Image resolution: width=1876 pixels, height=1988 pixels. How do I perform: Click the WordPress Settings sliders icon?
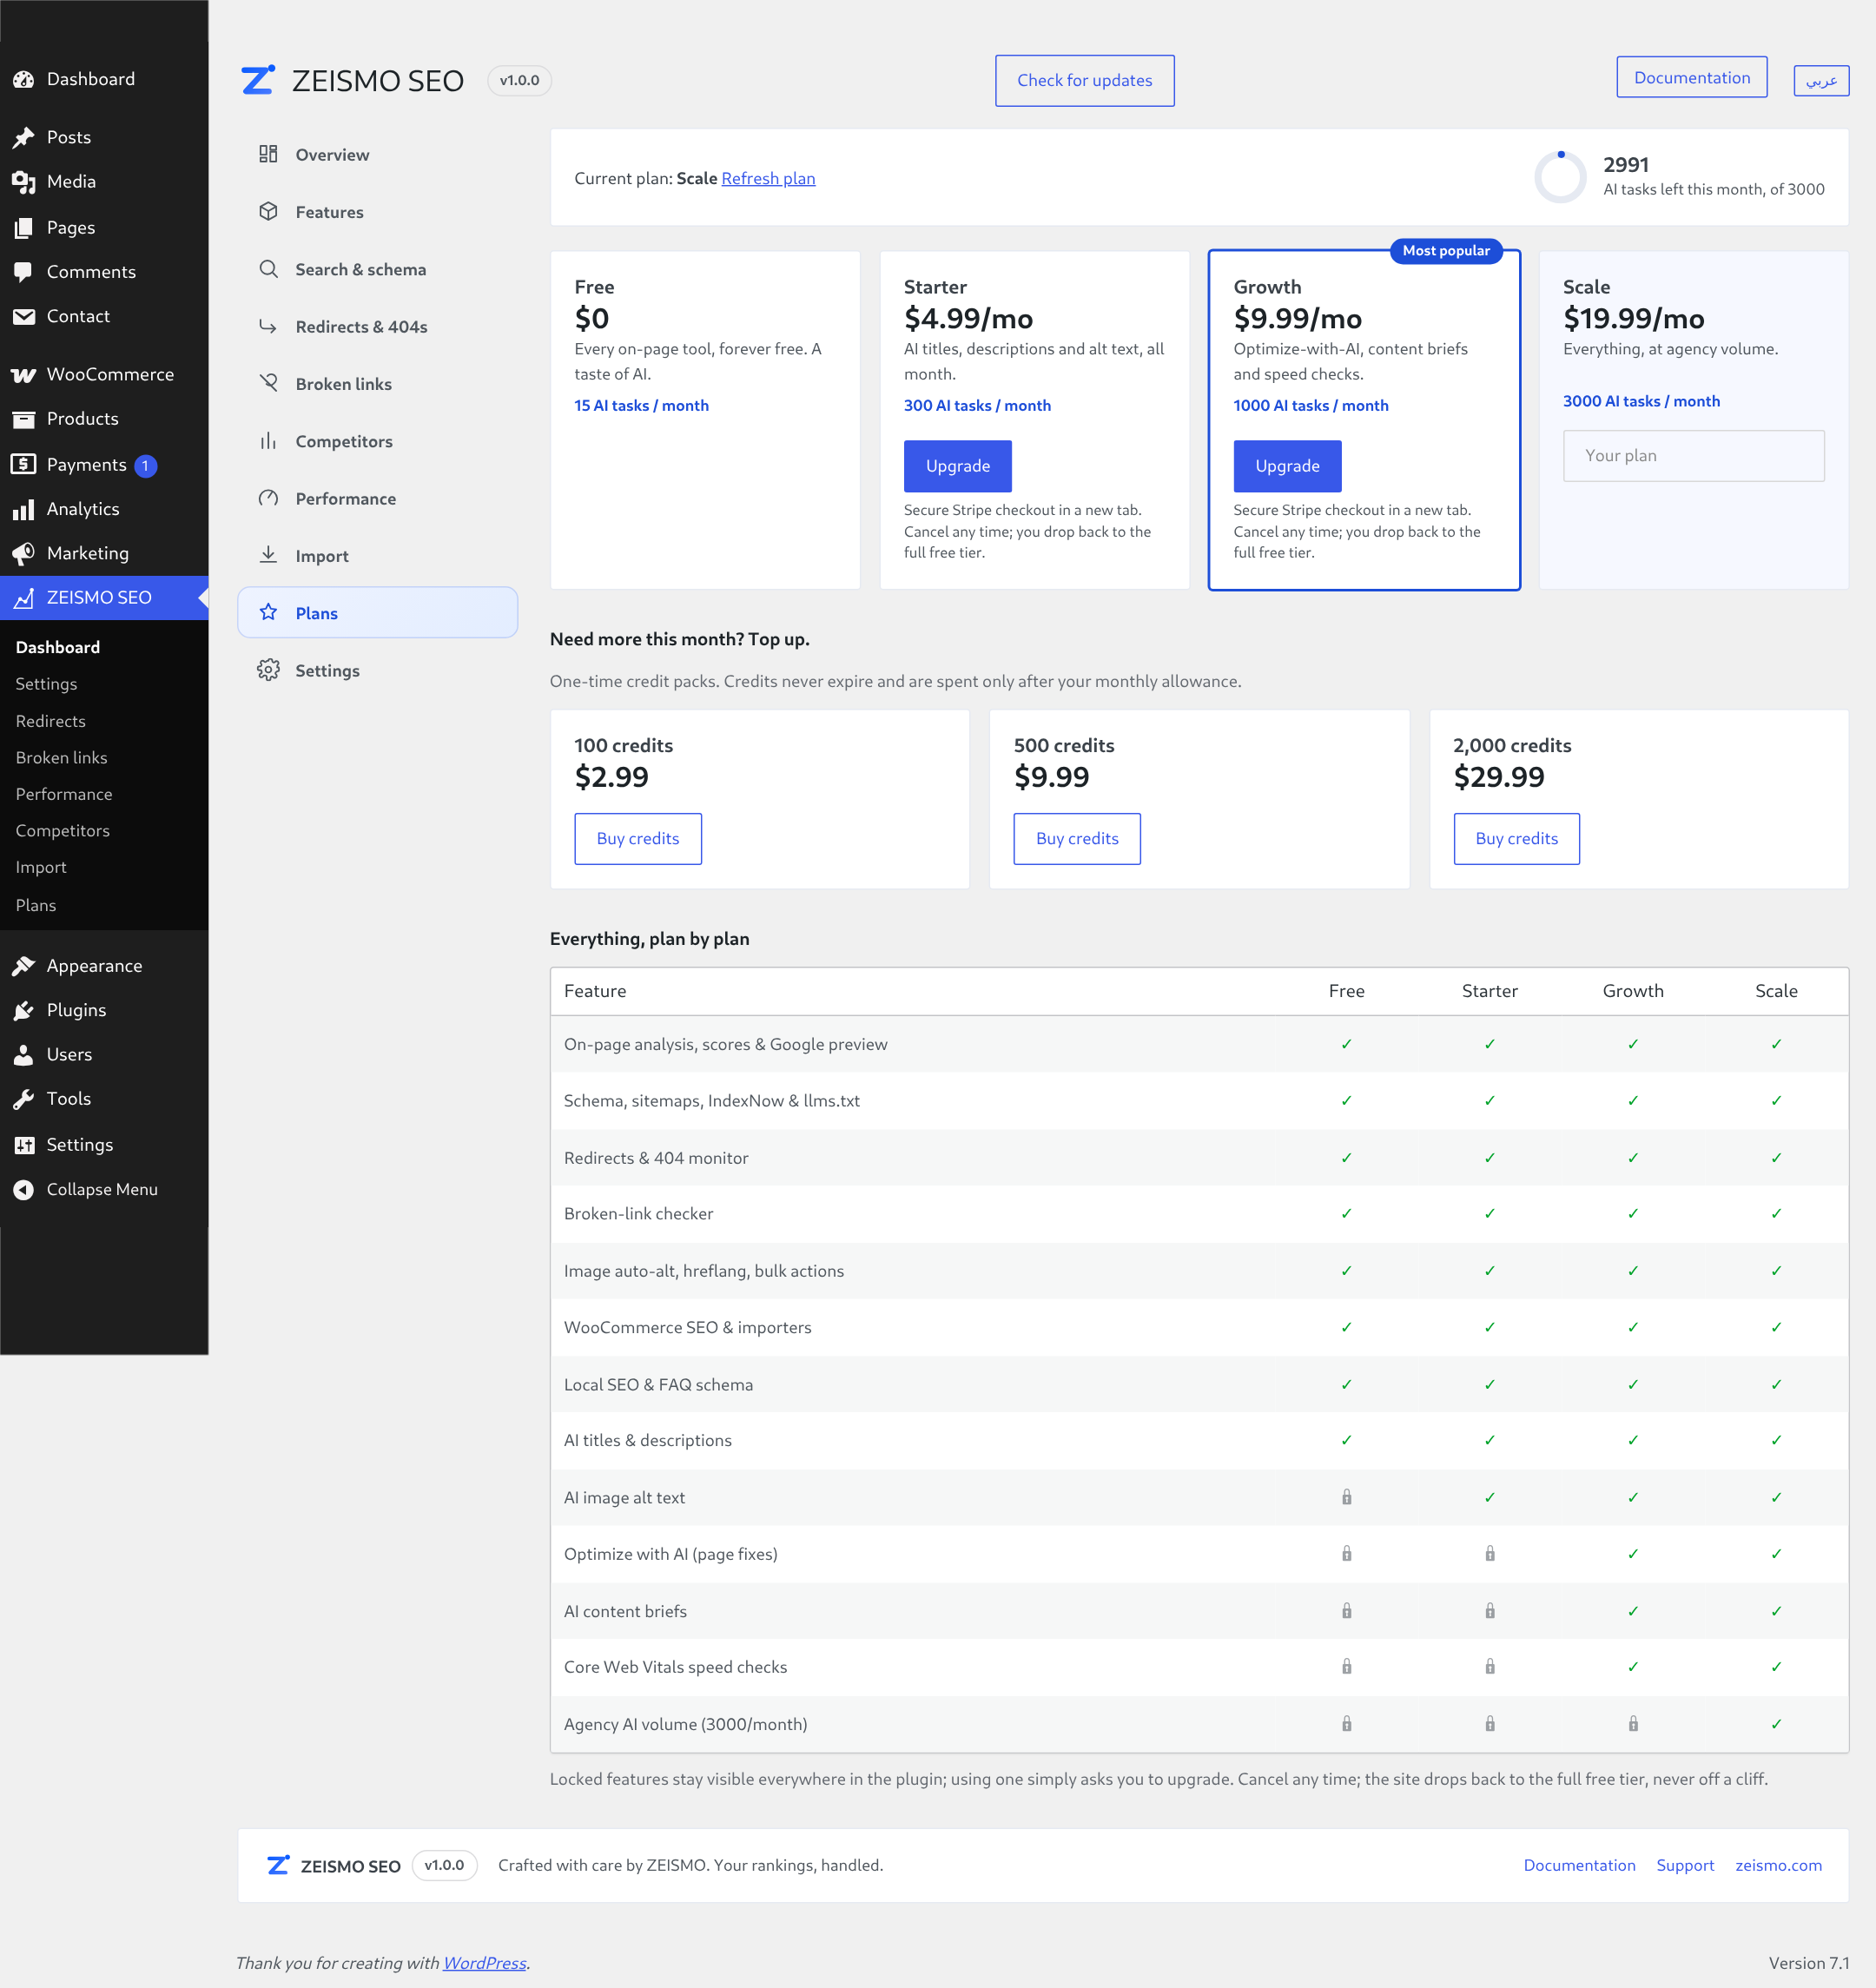[24, 1145]
